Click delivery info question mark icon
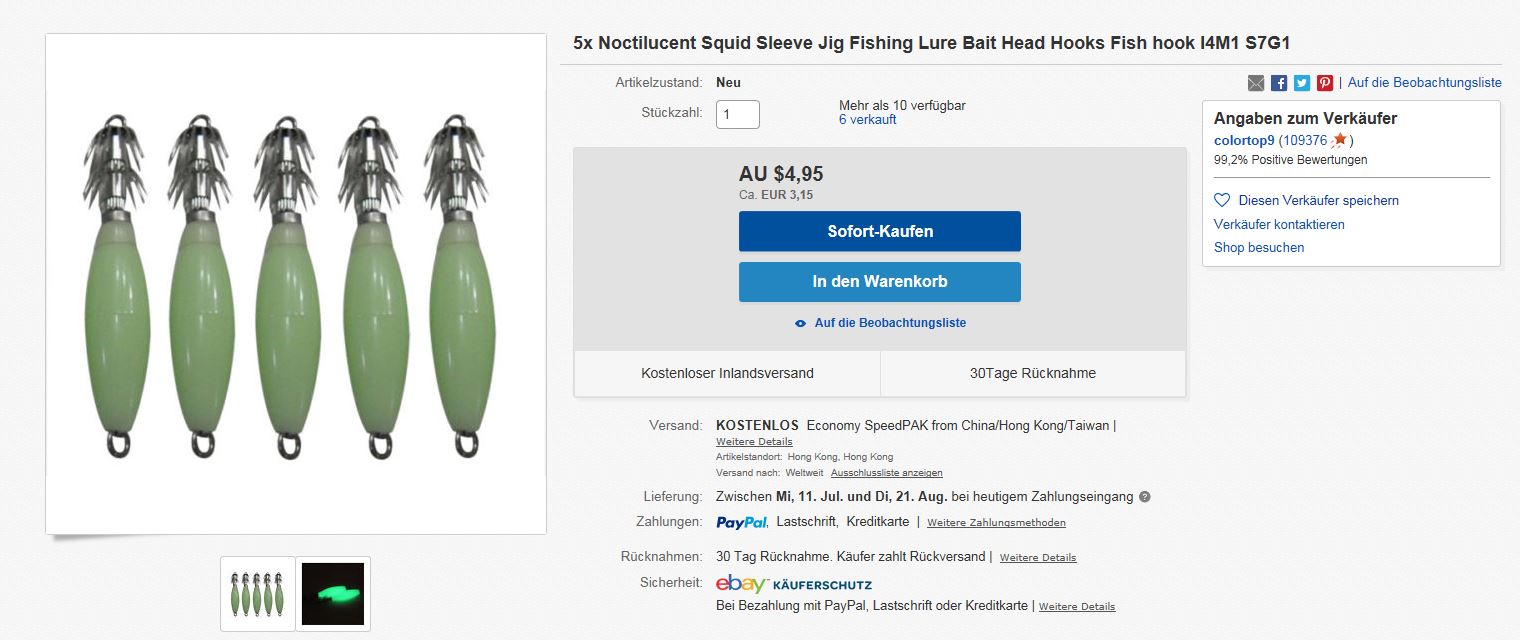 tap(1145, 497)
